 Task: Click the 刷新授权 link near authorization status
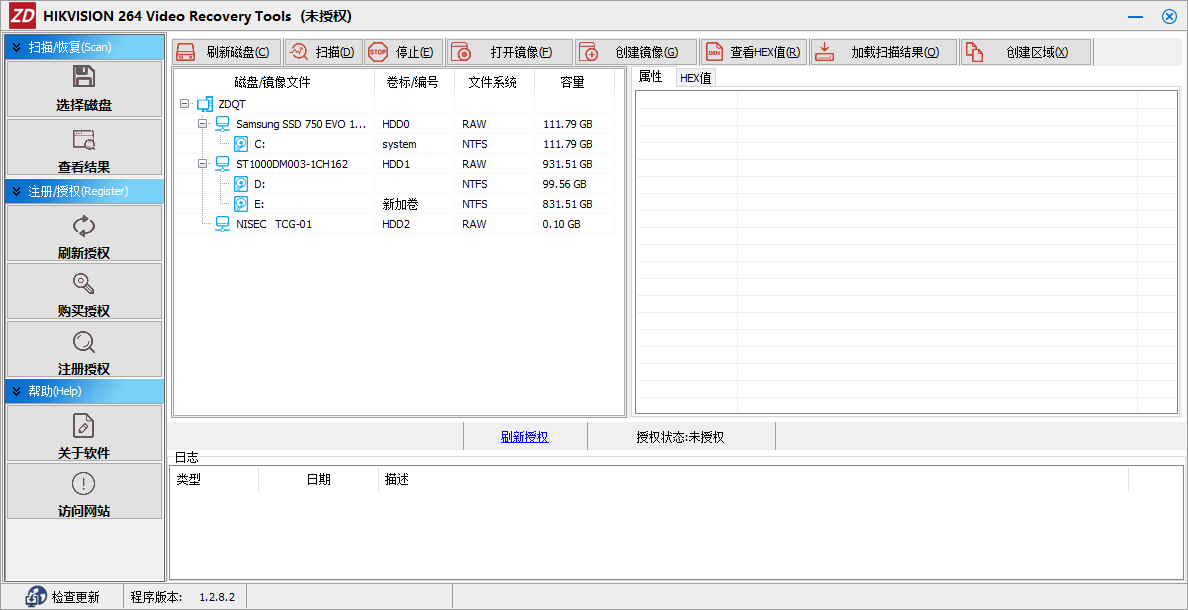point(527,436)
